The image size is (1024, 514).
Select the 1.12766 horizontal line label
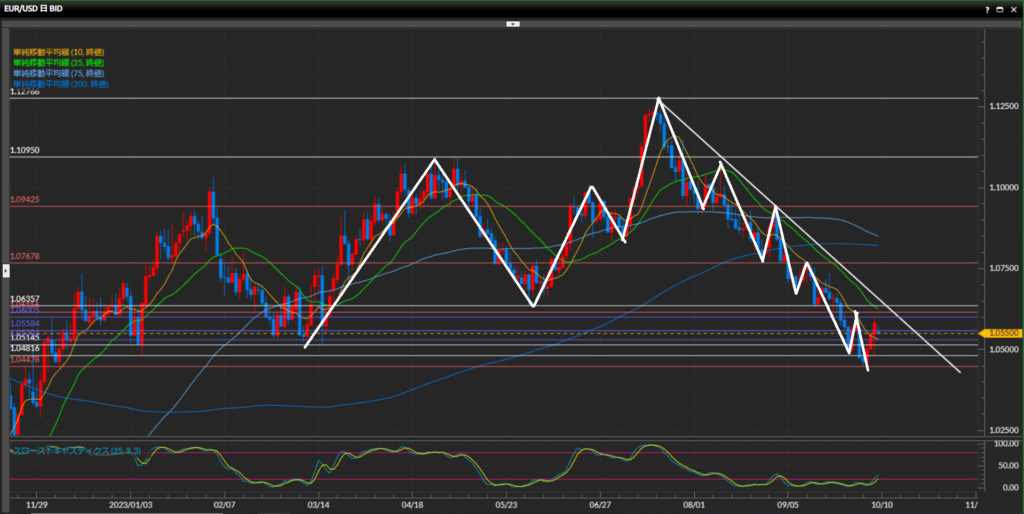click(x=25, y=92)
